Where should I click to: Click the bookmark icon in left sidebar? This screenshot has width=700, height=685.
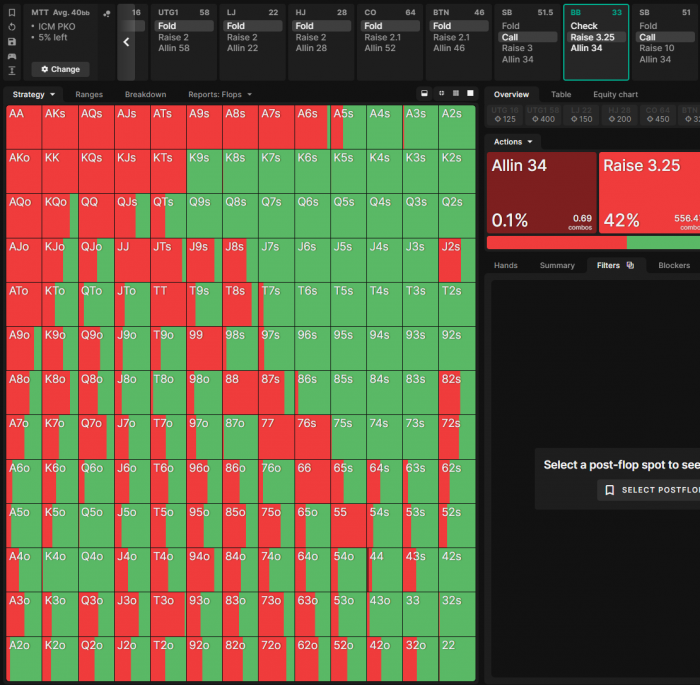point(12,12)
